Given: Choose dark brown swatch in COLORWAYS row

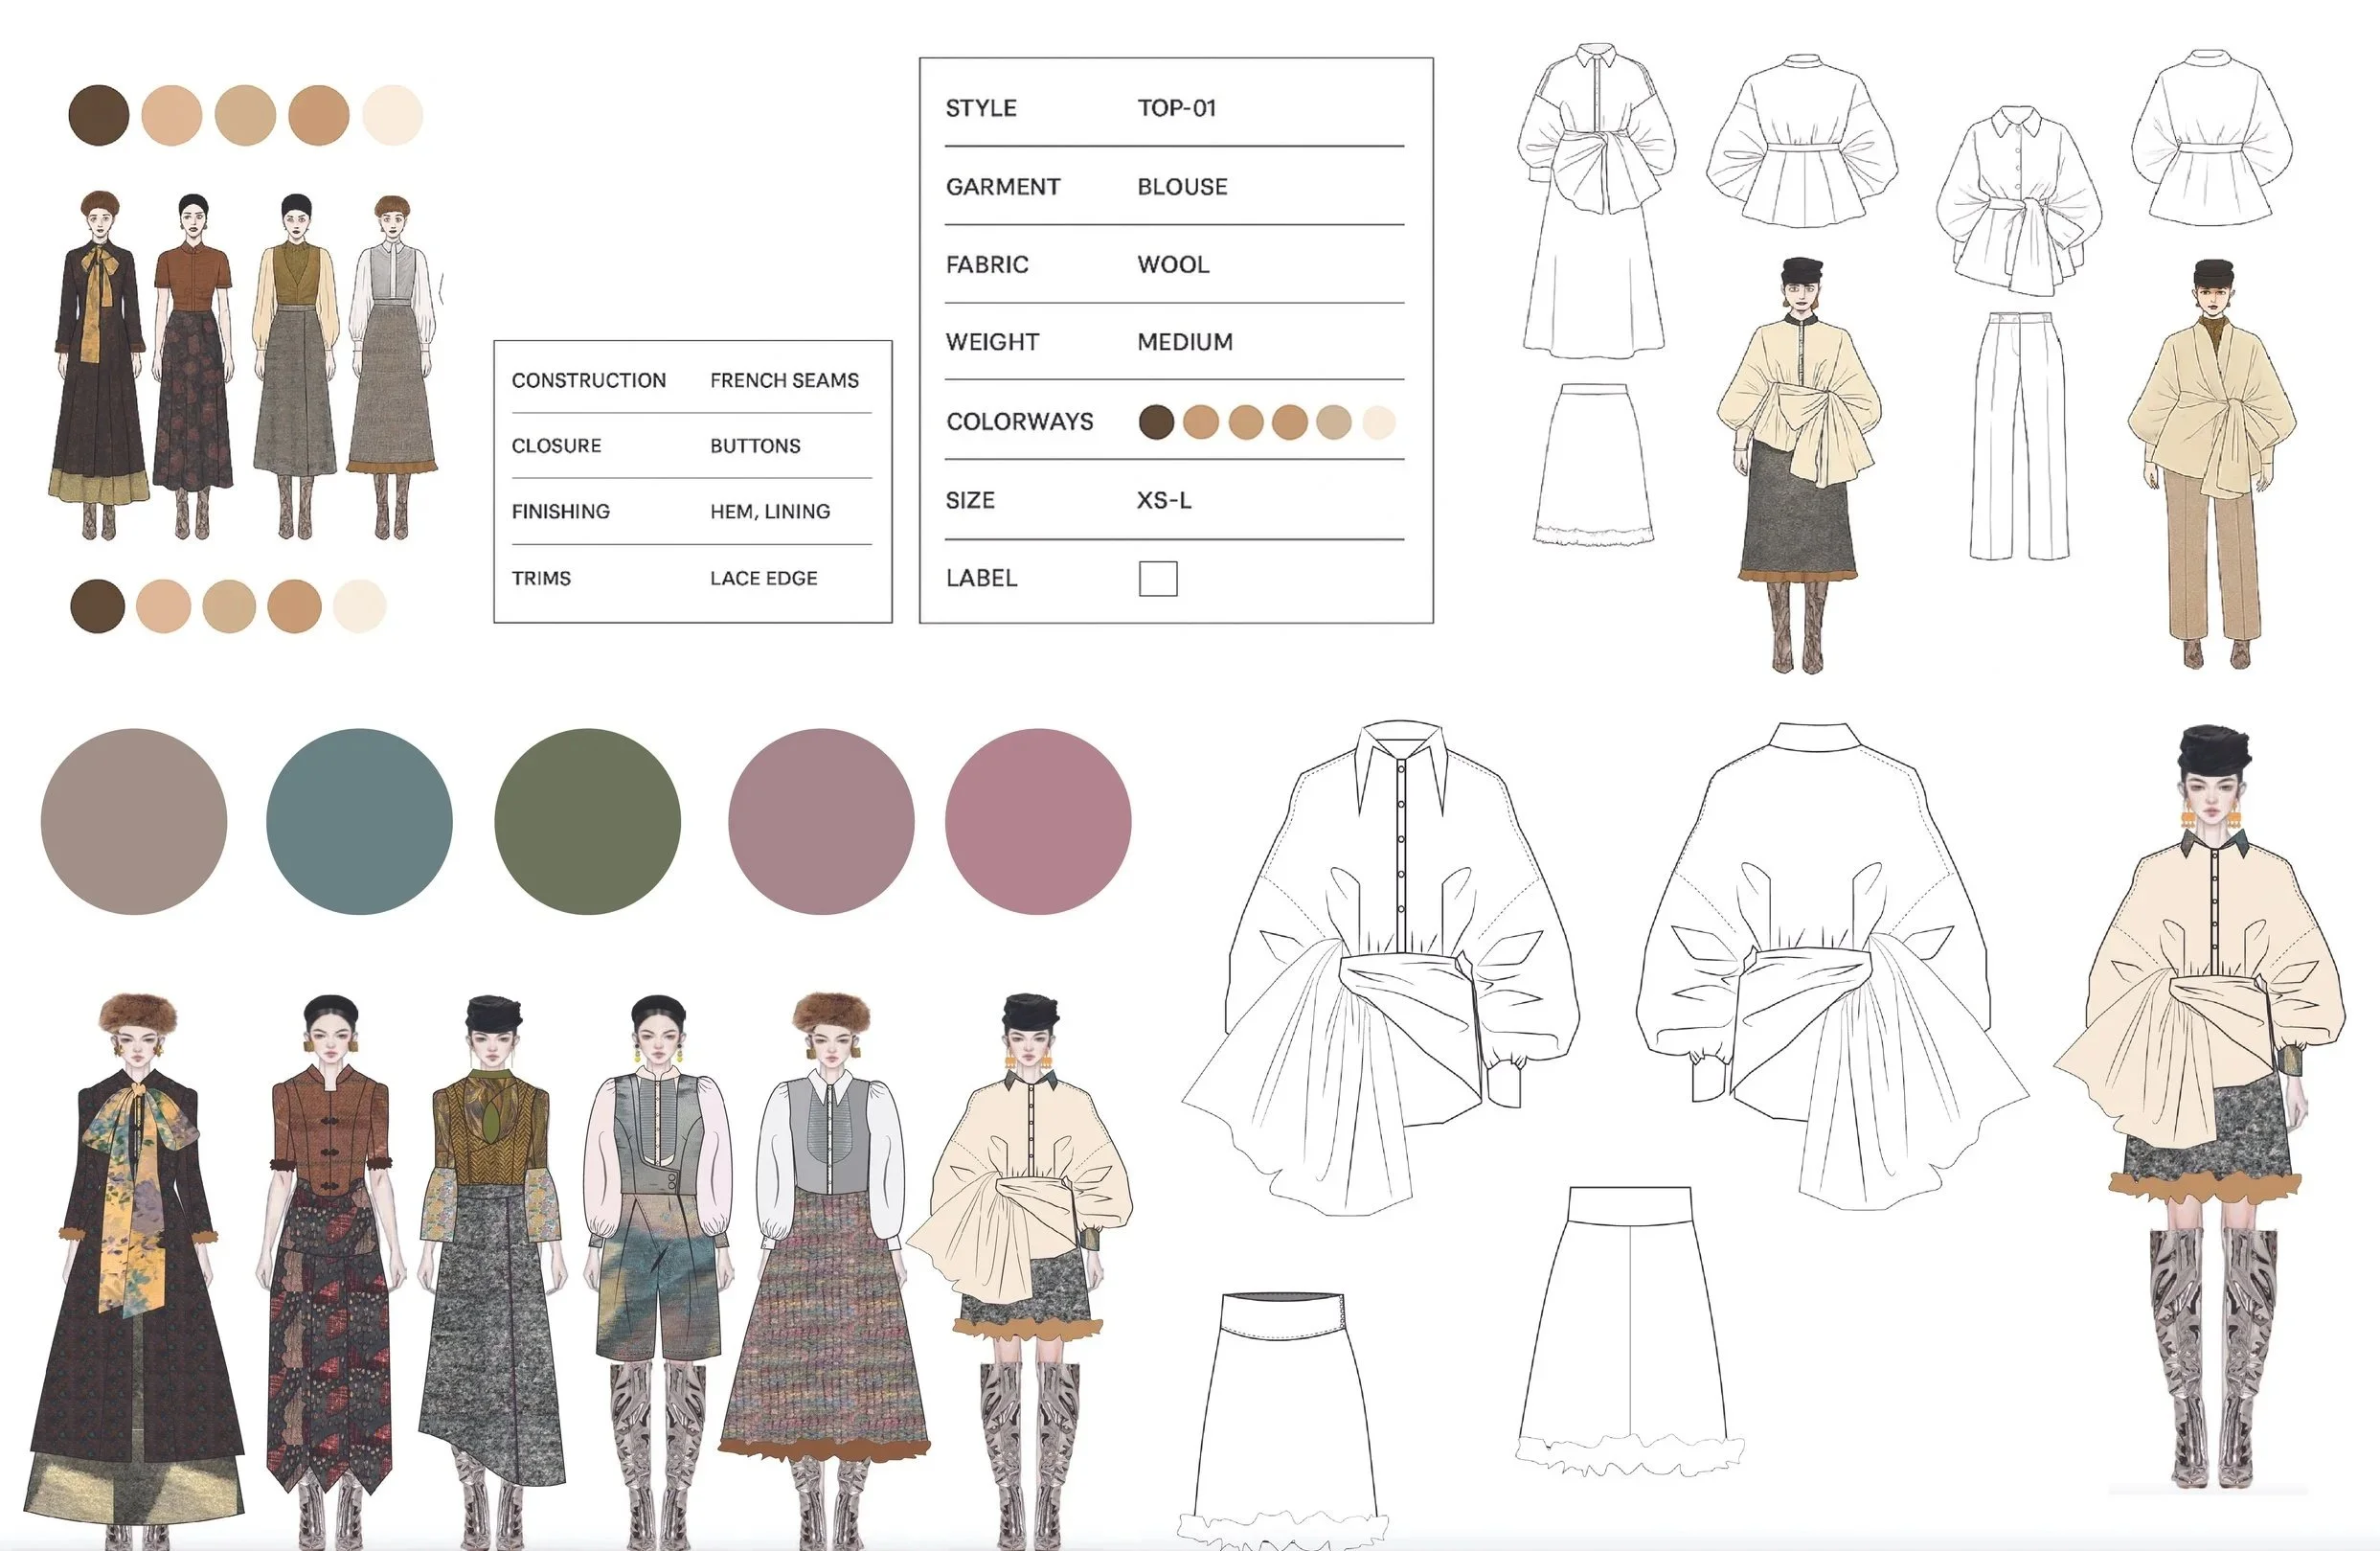Looking at the screenshot, I should [x=1156, y=422].
